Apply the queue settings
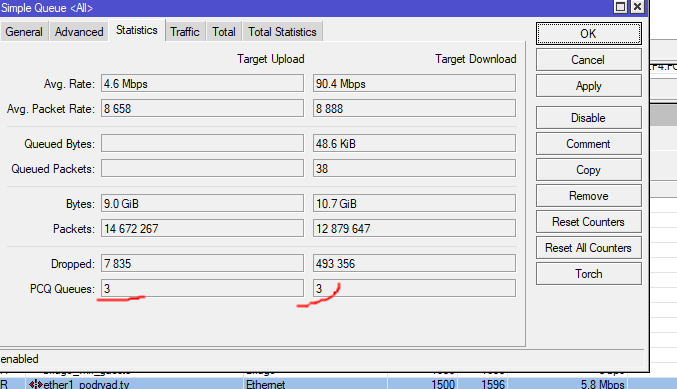The image size is (677, 389). pyautogui.click(x=588, y=86)
